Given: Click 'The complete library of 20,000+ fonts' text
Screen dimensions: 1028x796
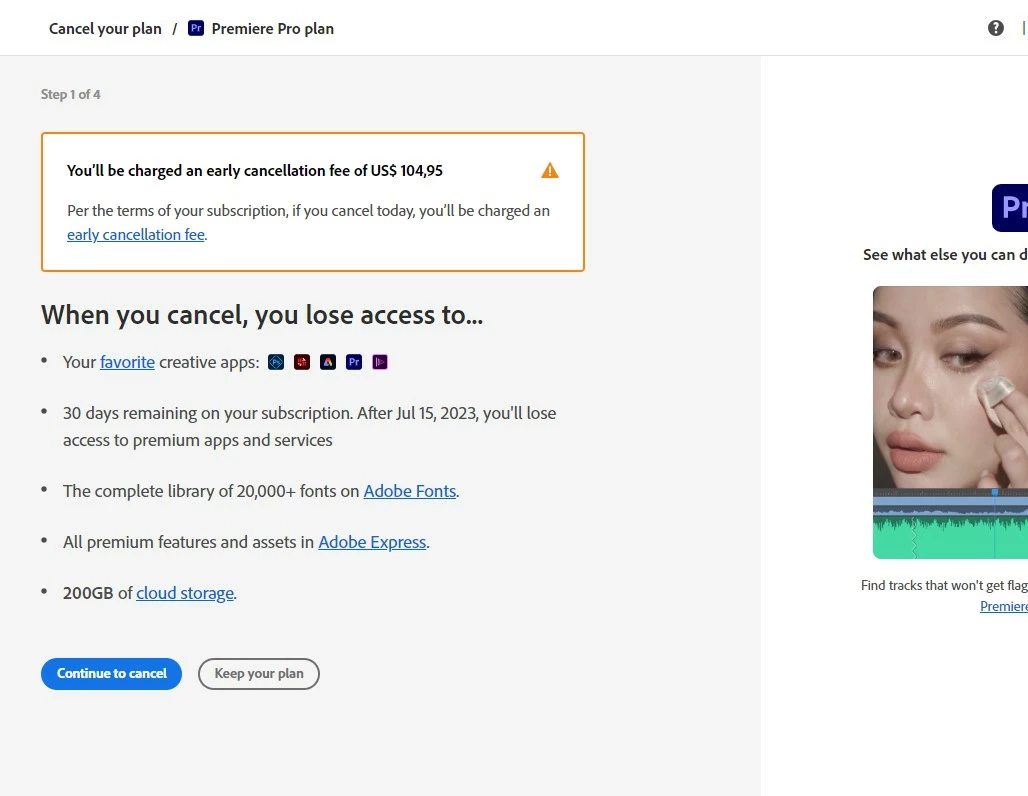Looking at the screenshot, I should [211, 491].
